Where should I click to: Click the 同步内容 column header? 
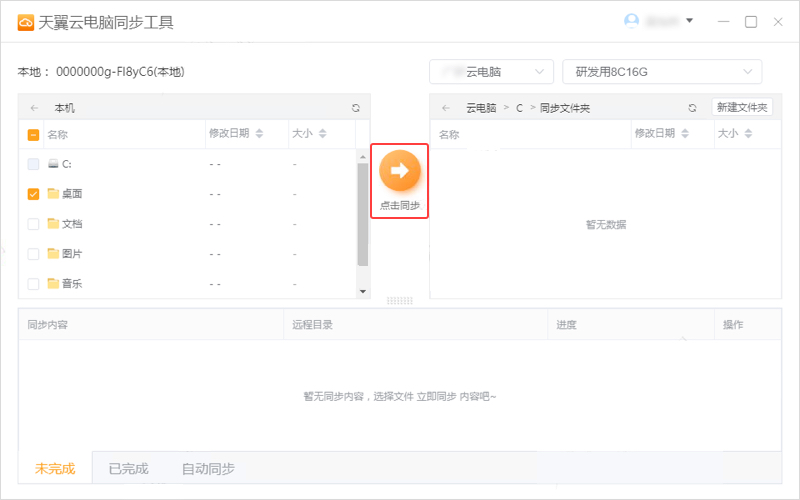[47, 325]
